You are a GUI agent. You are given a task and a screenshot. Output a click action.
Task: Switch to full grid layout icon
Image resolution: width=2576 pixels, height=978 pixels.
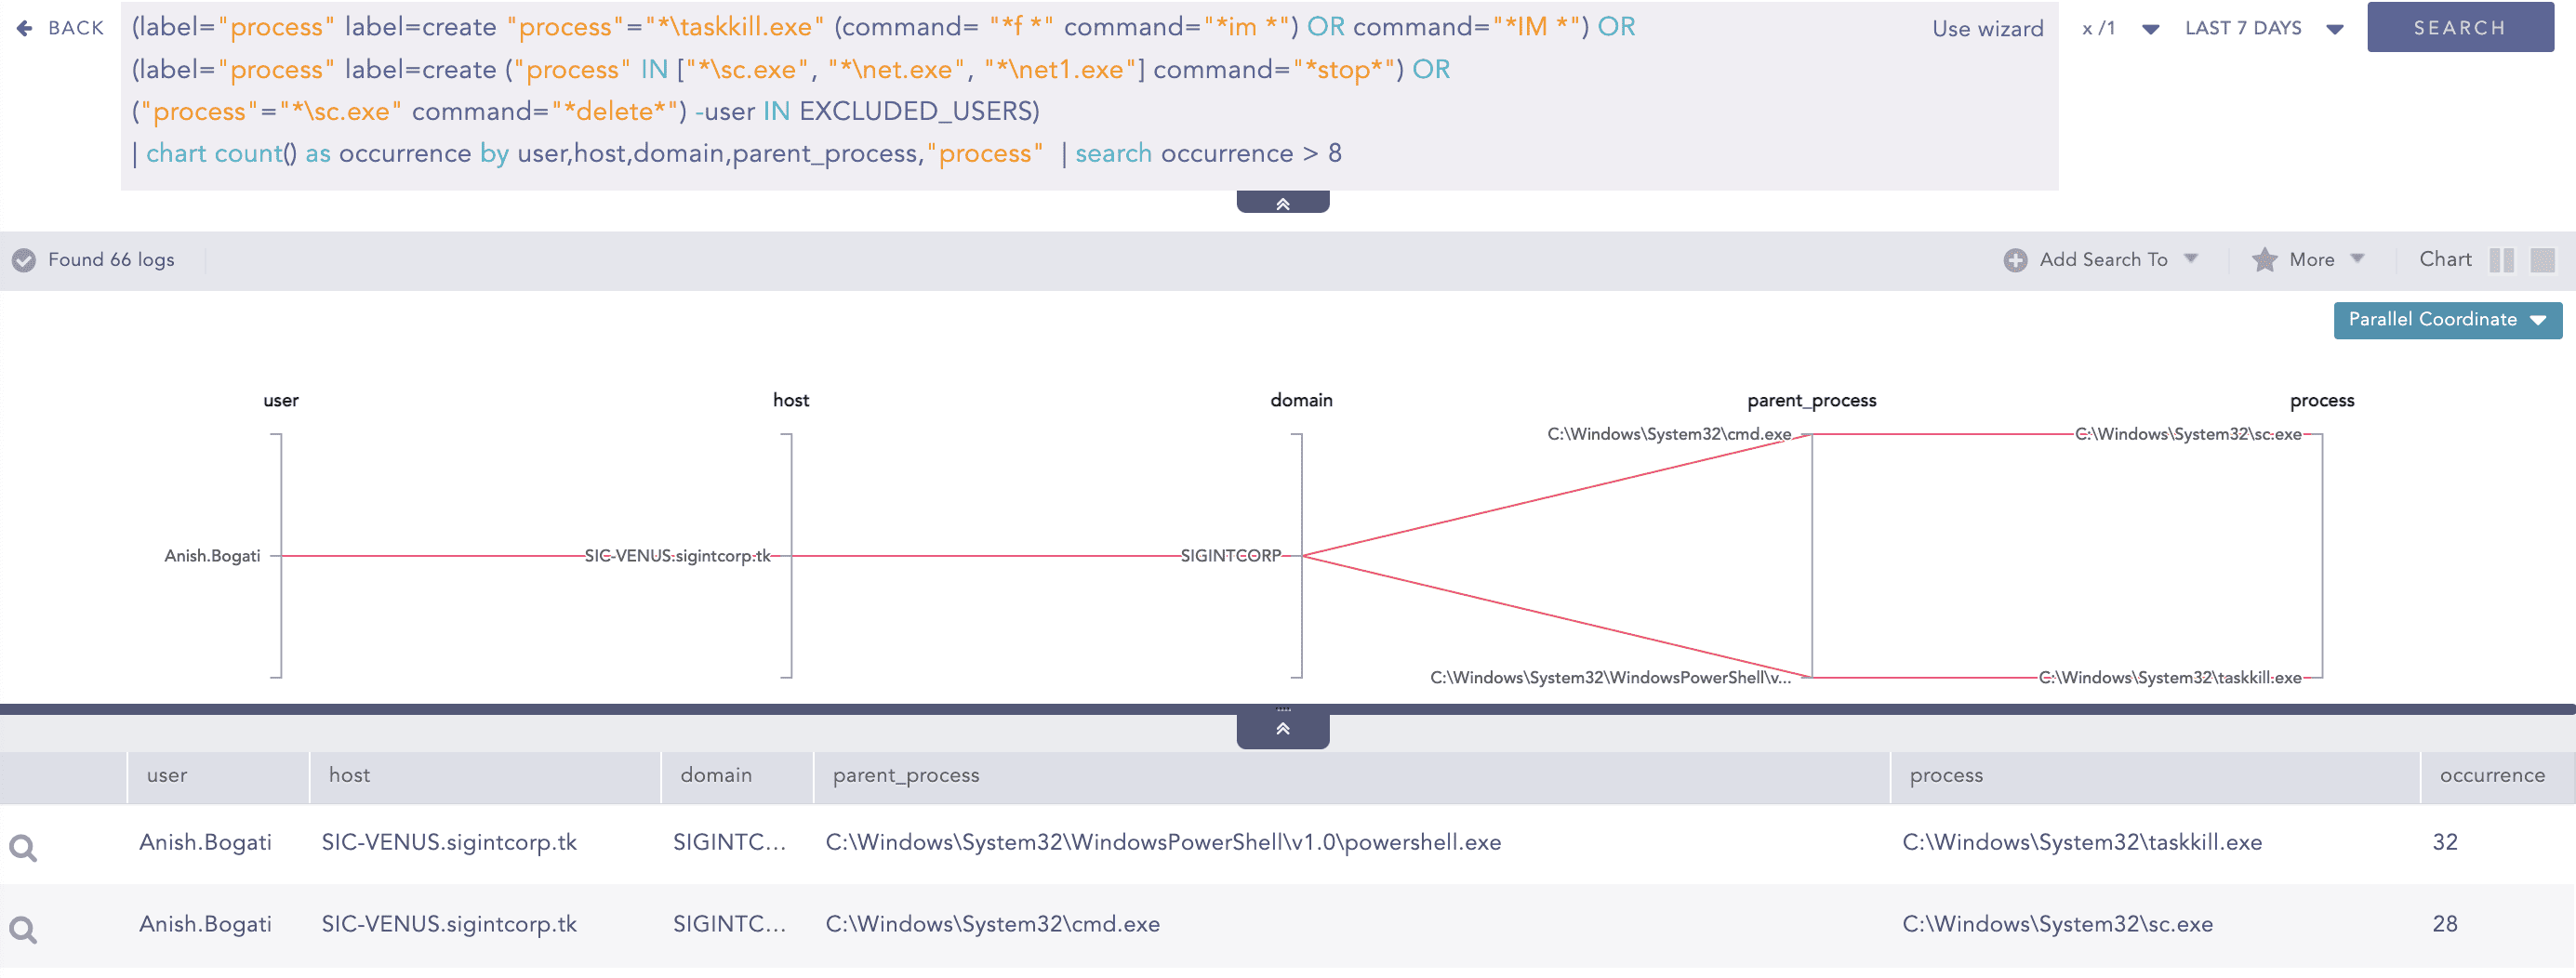2541,261
